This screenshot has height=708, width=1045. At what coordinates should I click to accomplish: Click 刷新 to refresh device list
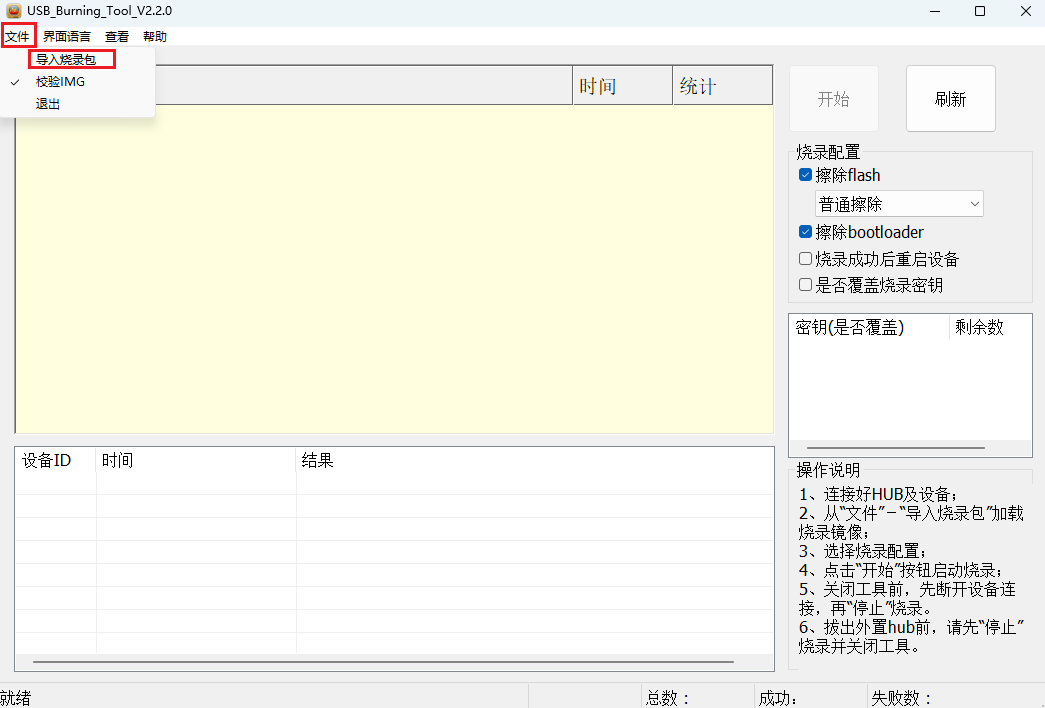pos(950,98)
